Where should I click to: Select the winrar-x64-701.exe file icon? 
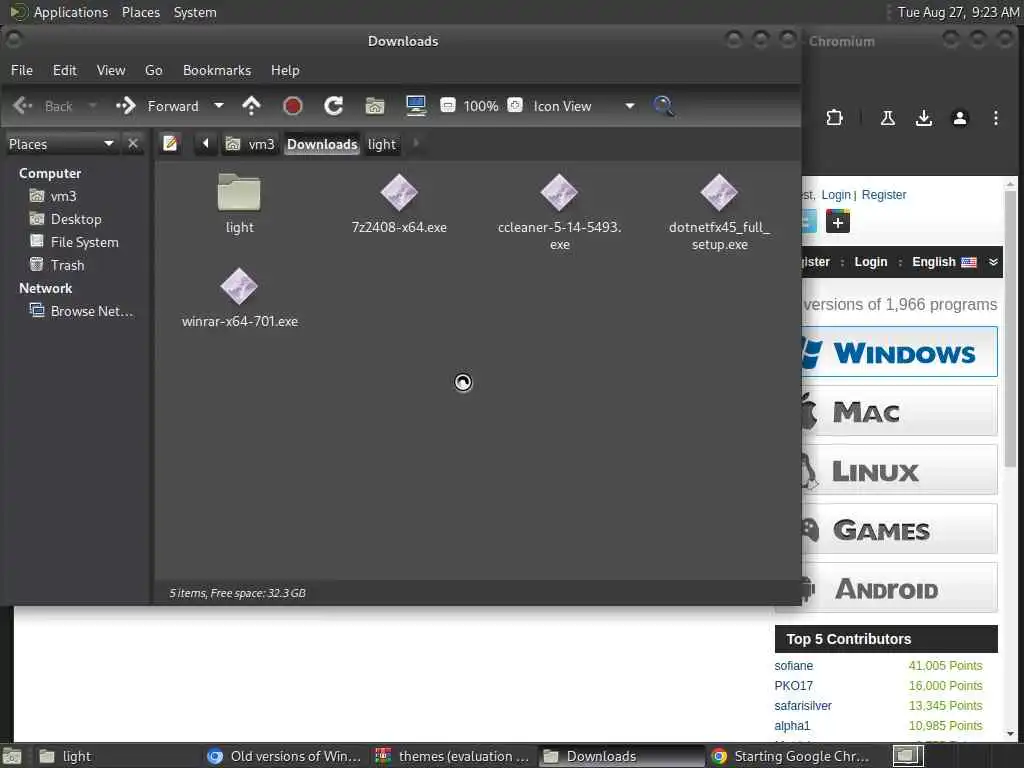[239, 286]
